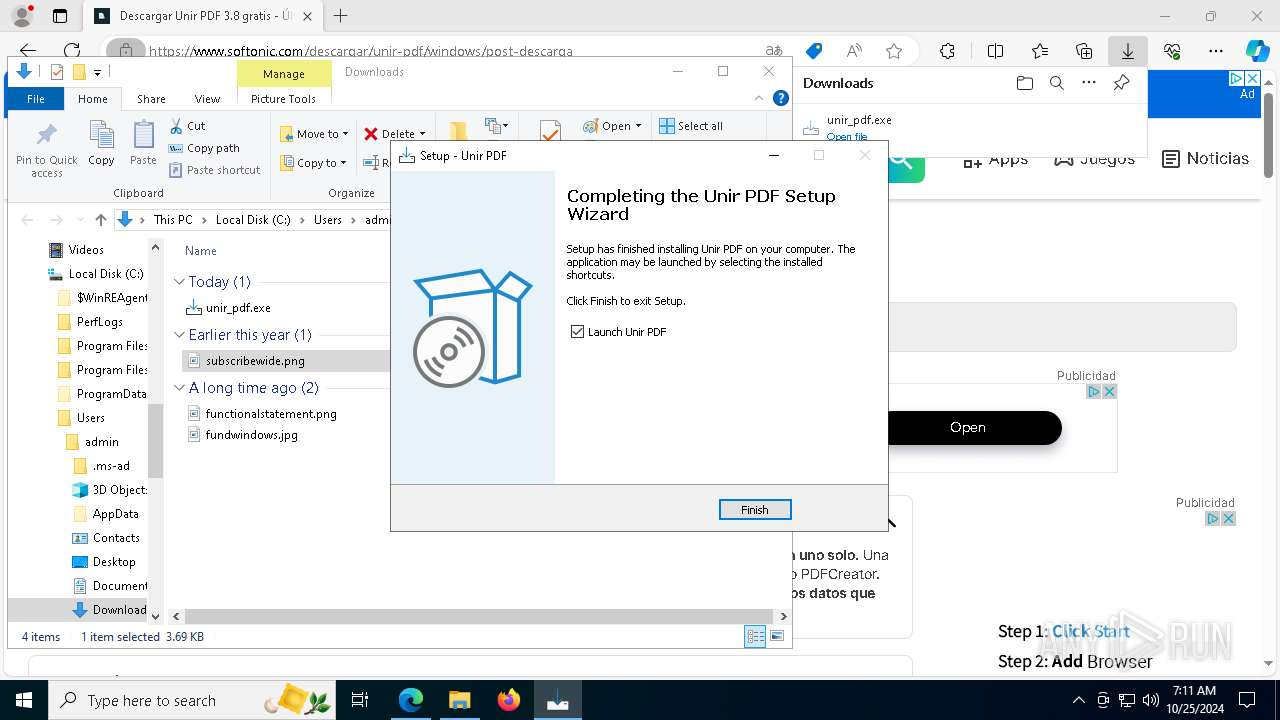The image size is (1280, 720).
Task: Select the functionalstatement.png file
Action: tap(271, 414)
